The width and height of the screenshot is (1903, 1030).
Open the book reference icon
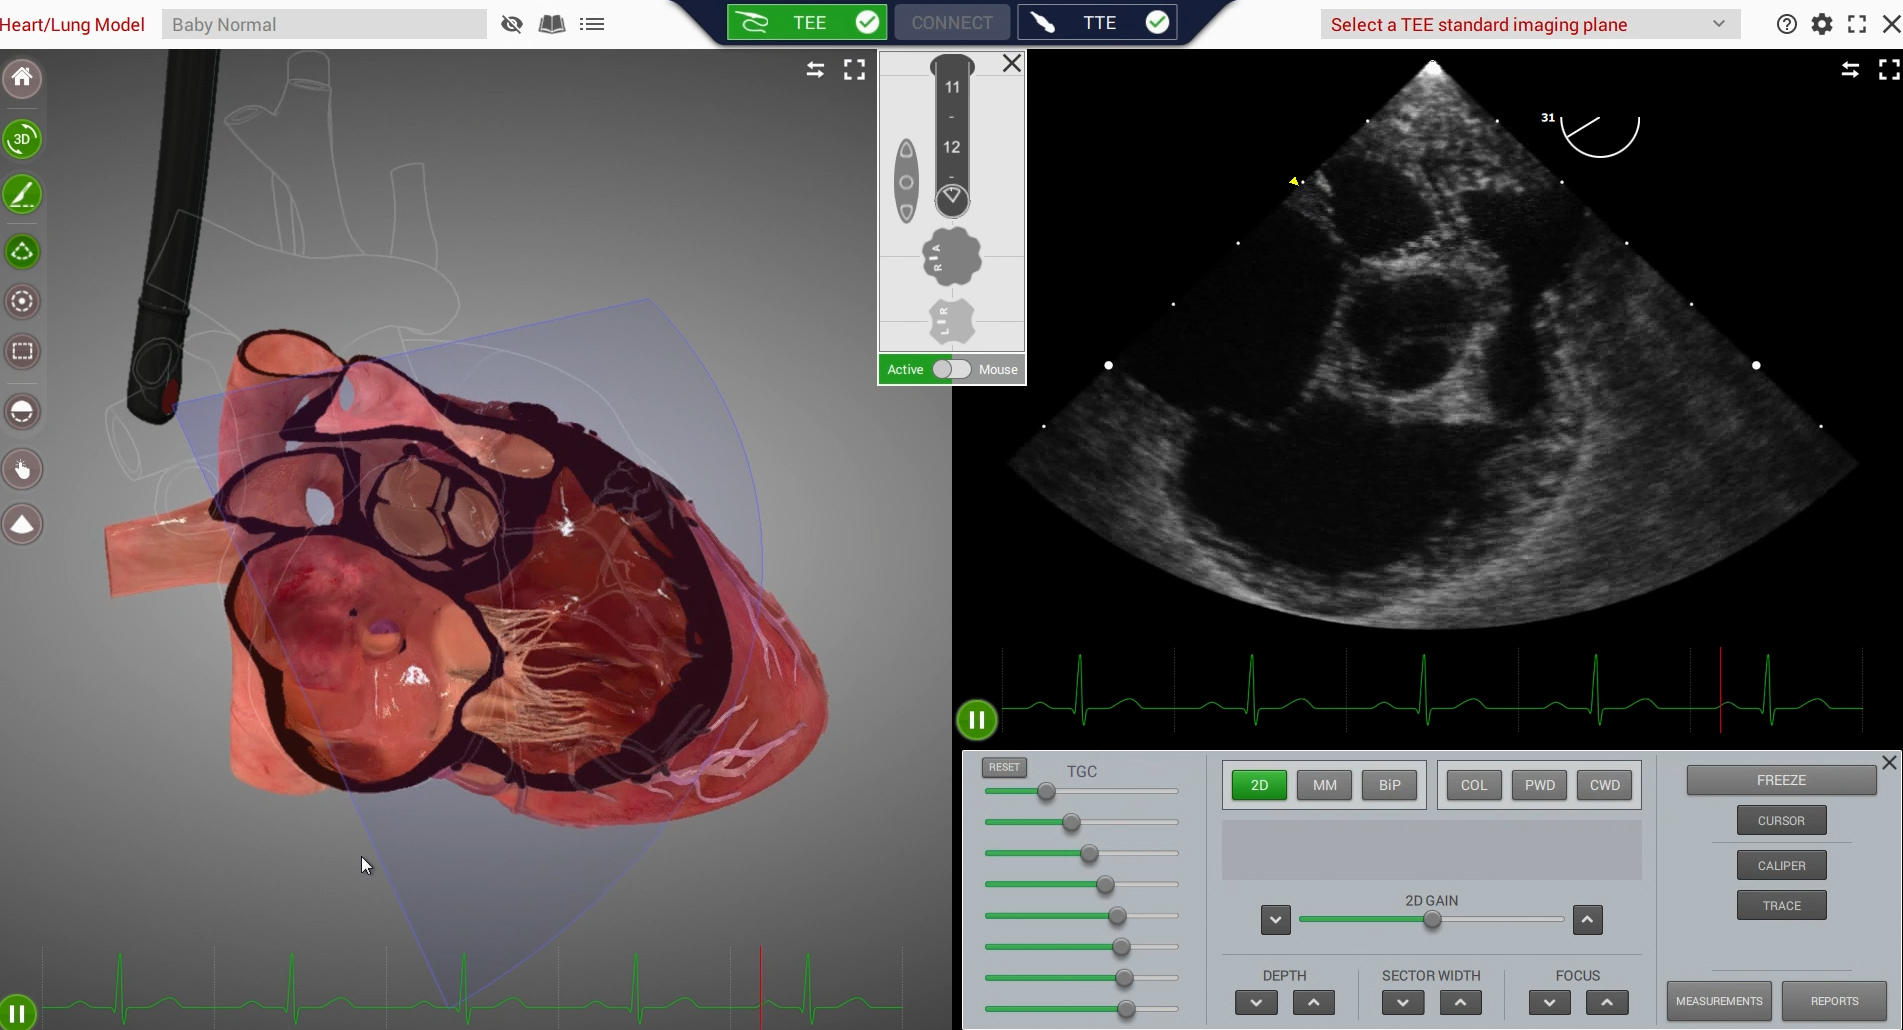pos(552,24)
